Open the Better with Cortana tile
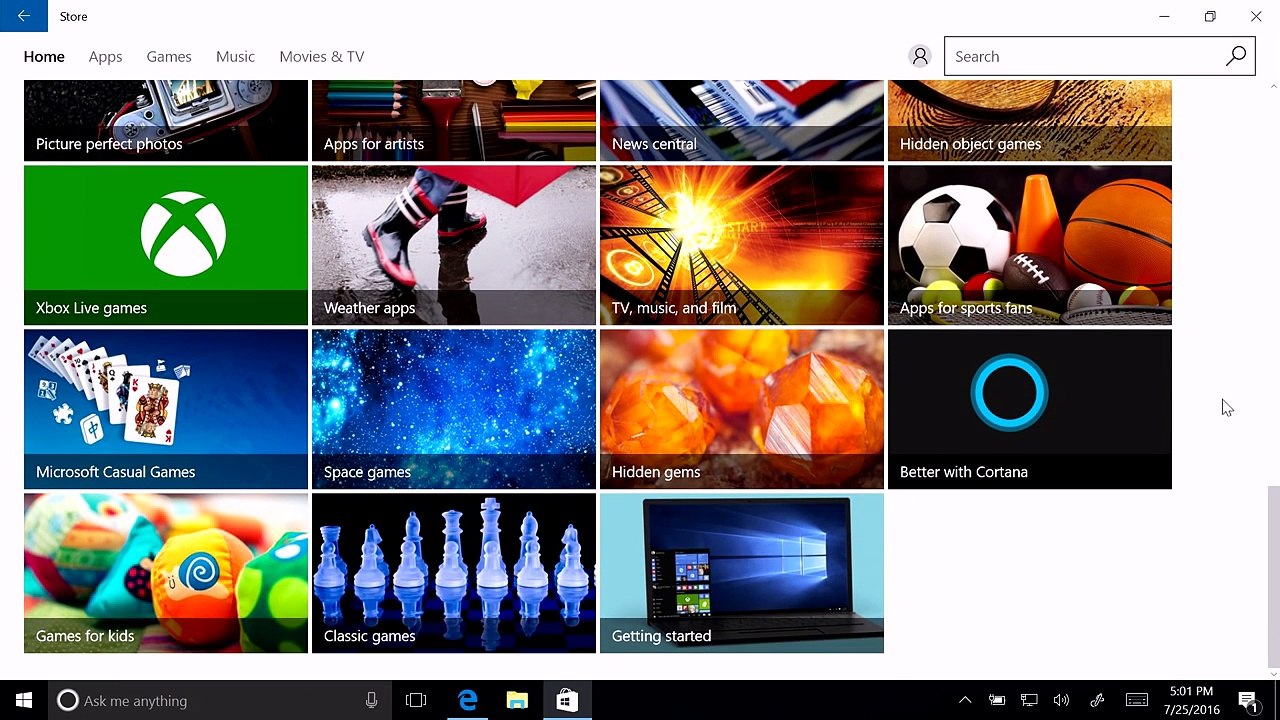This screenshot has height=720, width=1280. pos(1030,409)
